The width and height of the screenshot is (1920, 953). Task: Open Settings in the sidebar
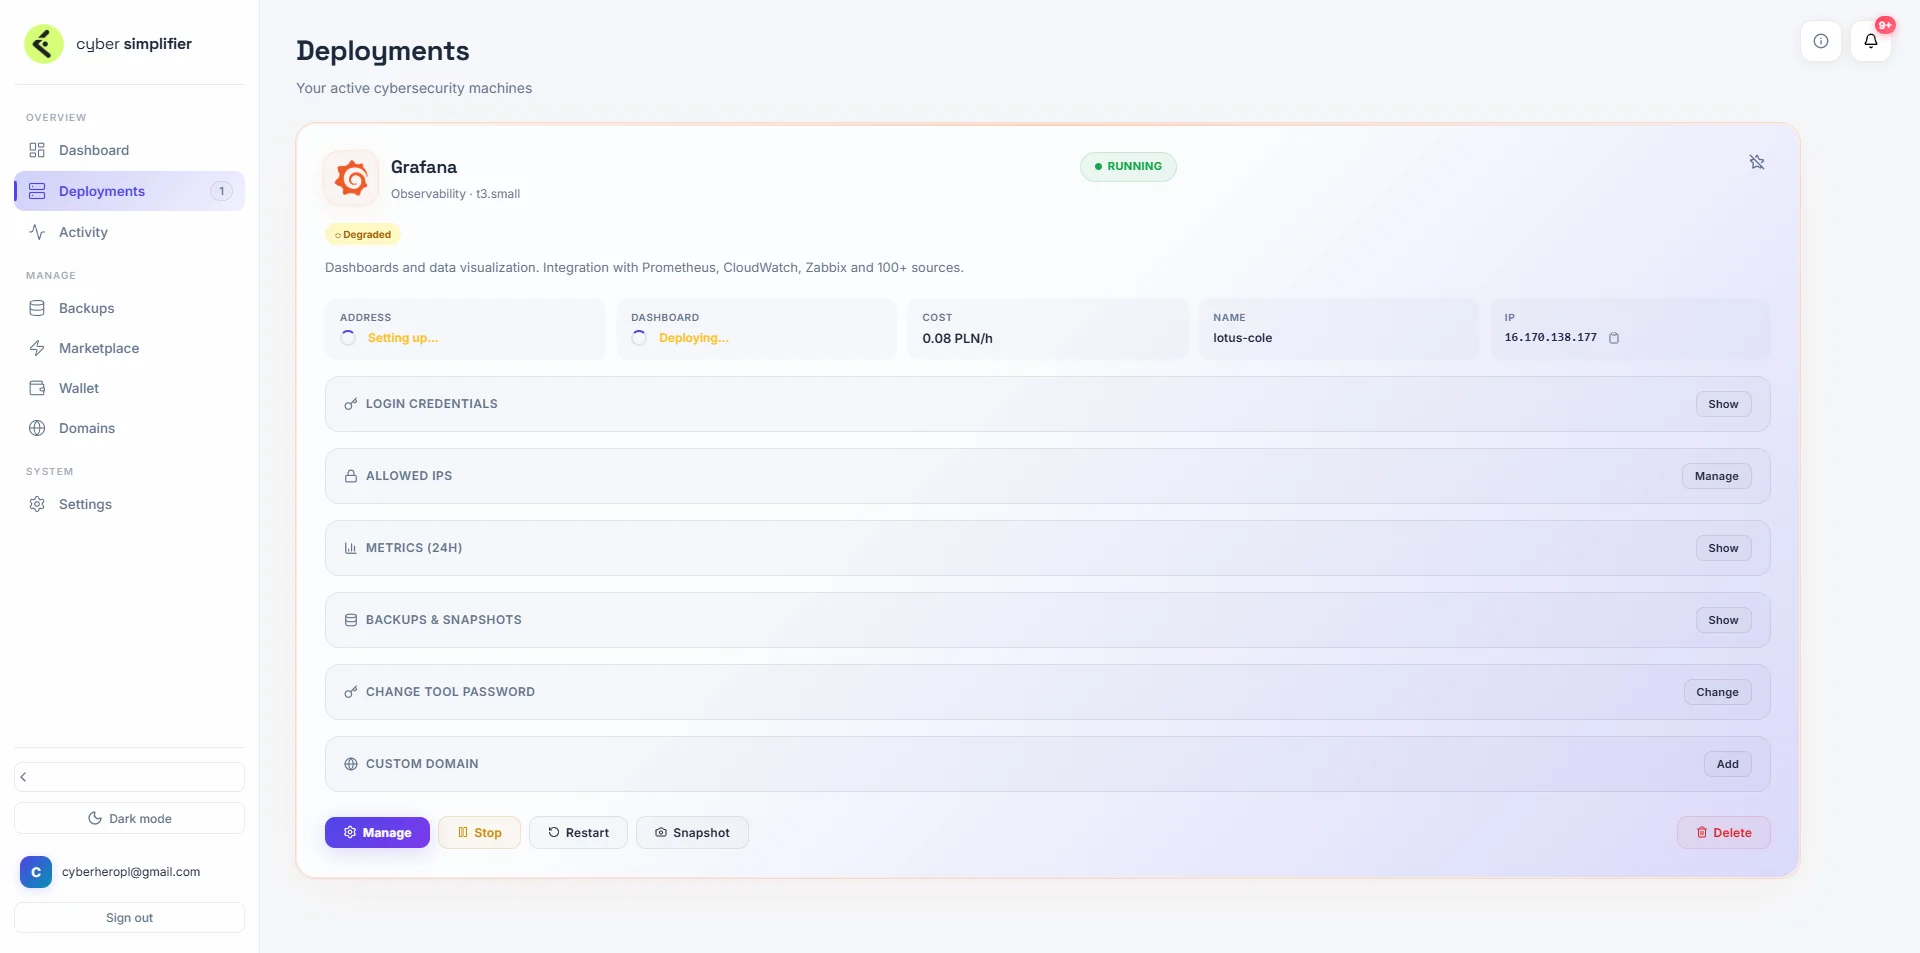129,504
